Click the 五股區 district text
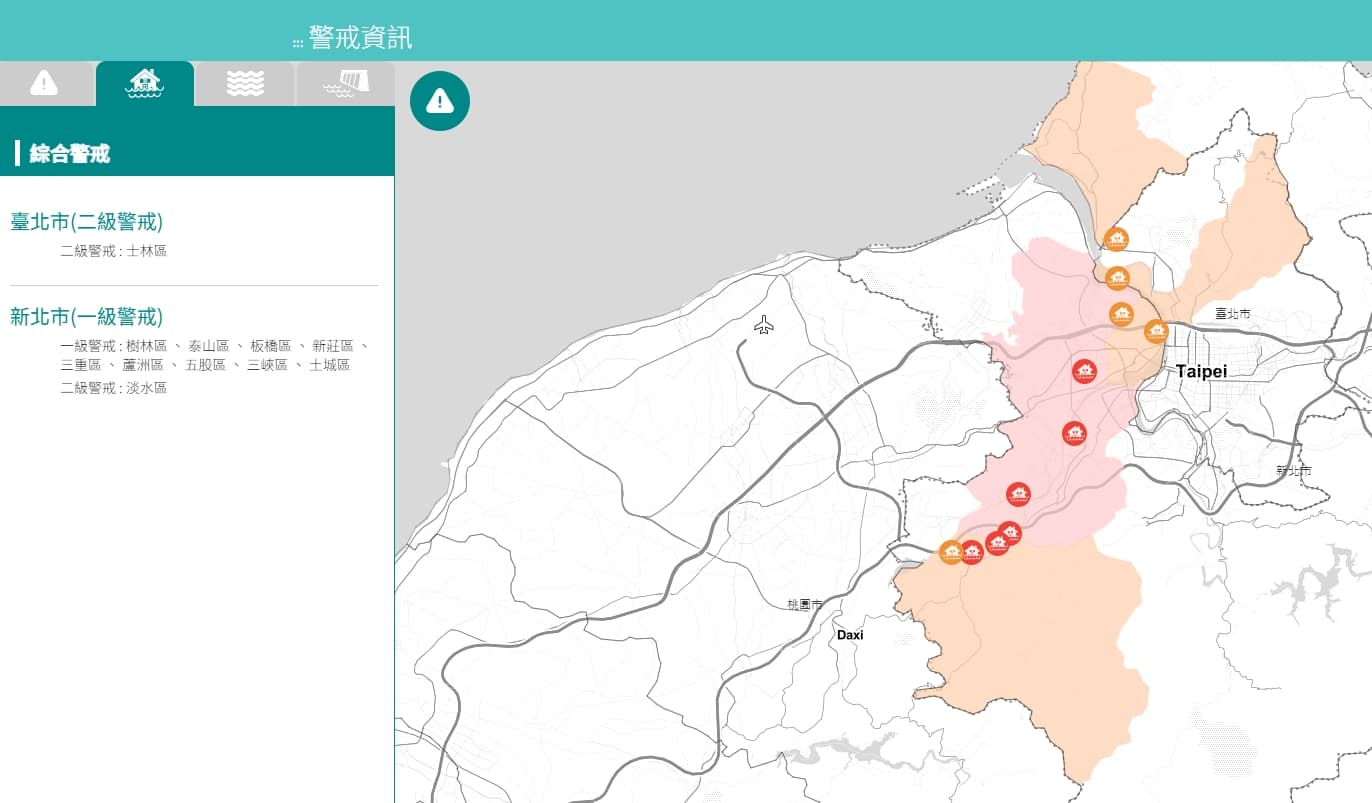Screen dimensions: 1372x803 coord(205,366)
